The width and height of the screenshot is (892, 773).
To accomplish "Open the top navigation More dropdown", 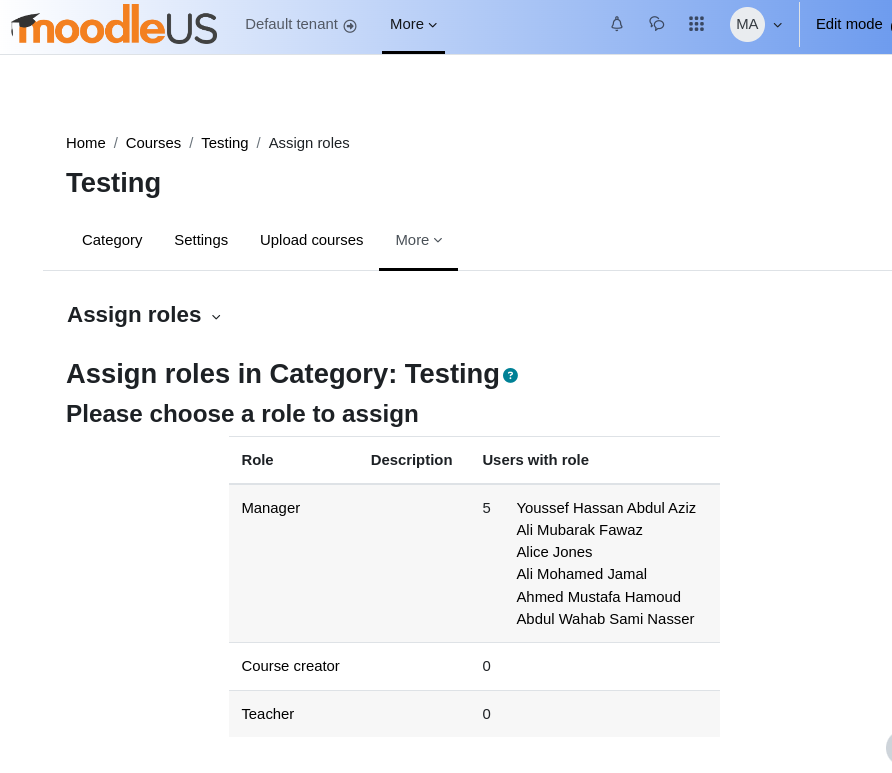I will (414, 24).
